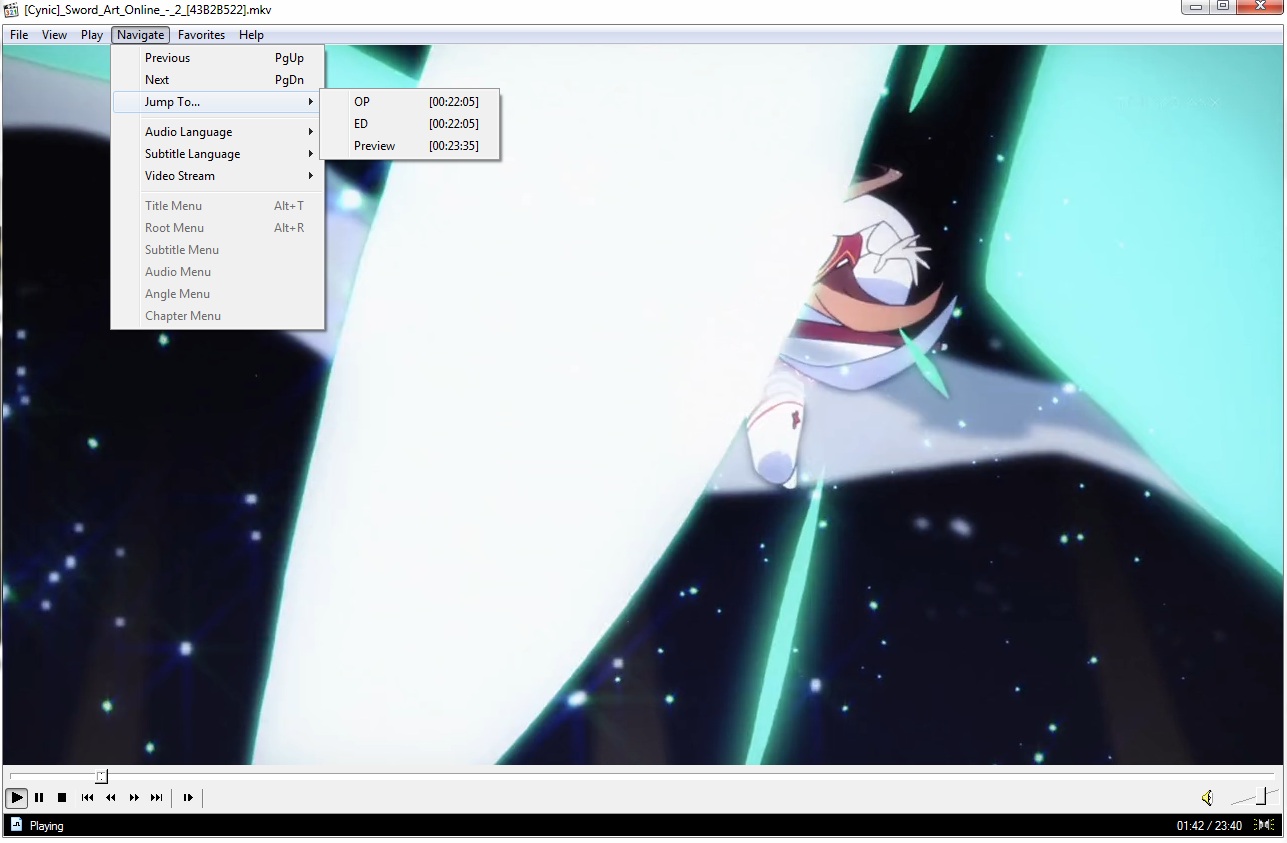1287x843 pixels.
Task: Maximize the player window
Action: point(1223,7)
